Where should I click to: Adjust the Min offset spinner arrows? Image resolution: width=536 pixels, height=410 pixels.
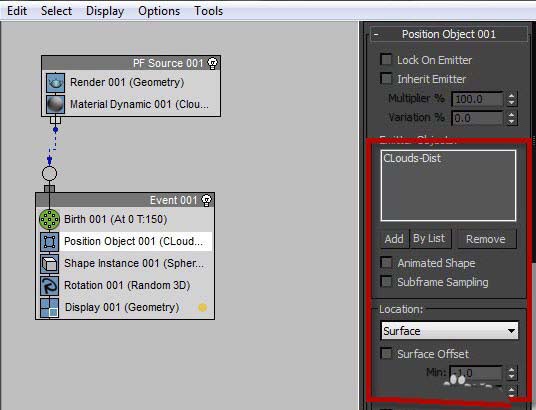[x=511, y=373]
